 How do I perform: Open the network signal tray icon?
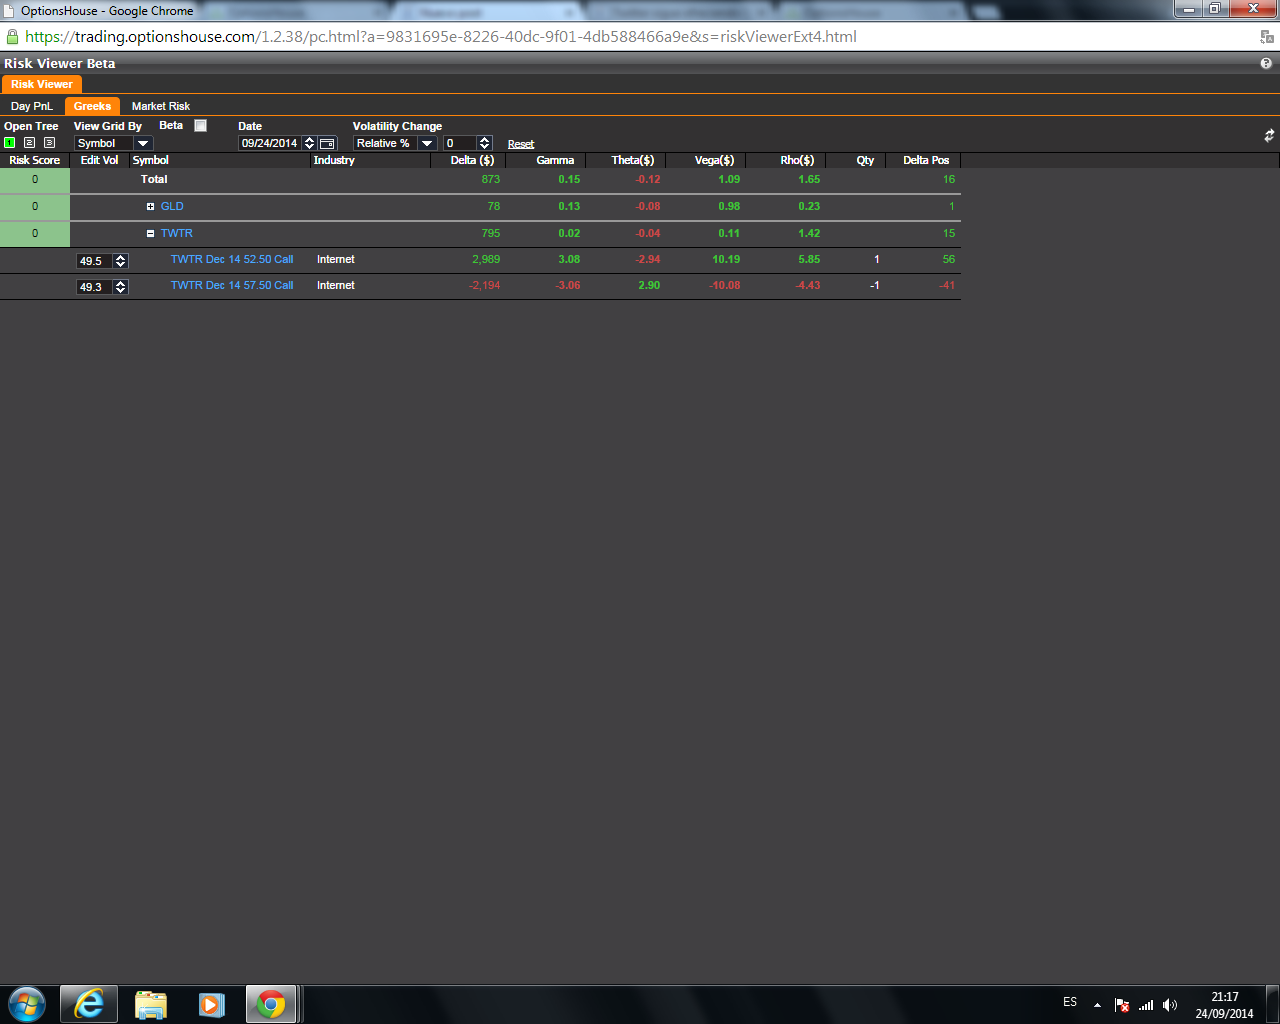point(1146,1005)
